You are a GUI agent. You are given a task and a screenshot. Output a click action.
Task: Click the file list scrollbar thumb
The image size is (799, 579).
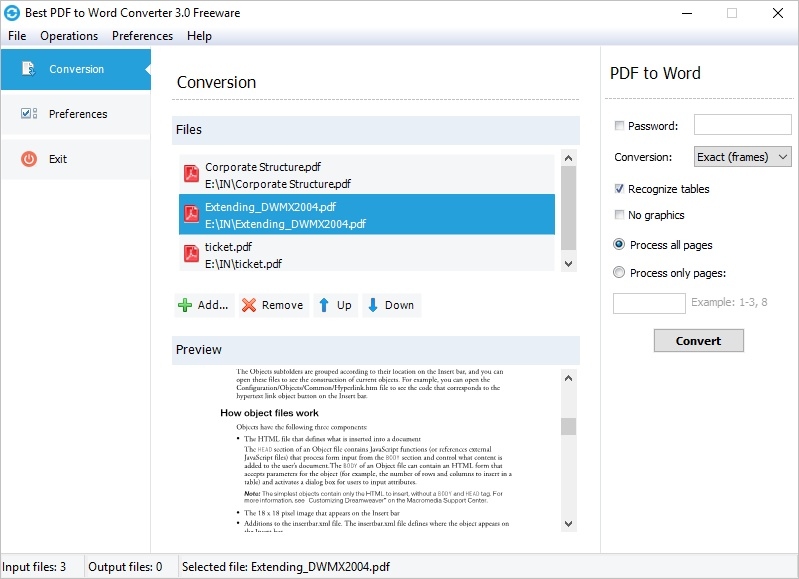[x=569, y=208]
